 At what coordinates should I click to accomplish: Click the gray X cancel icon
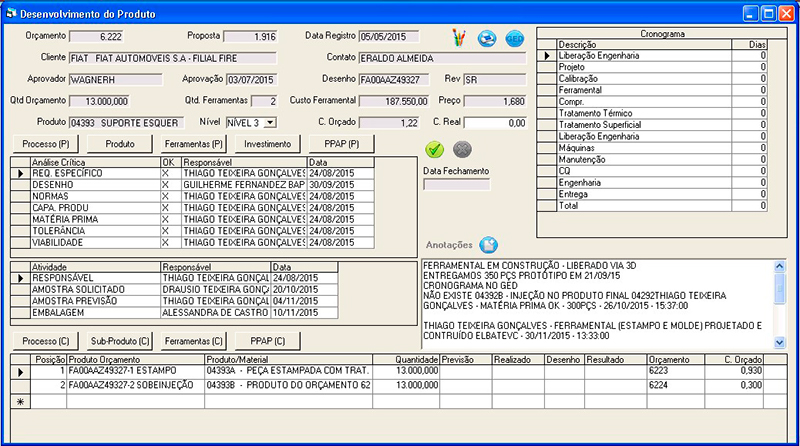462,150
